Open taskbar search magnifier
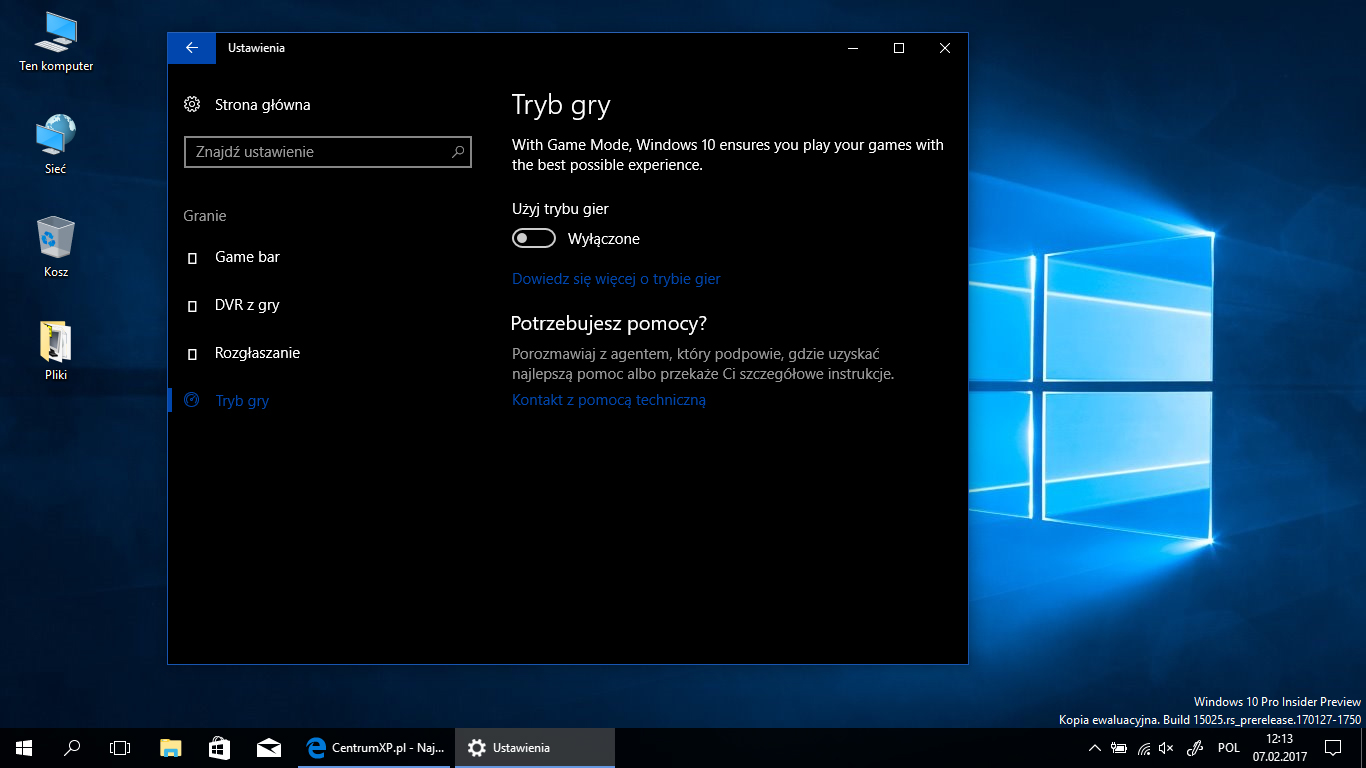Screen dimensions: 1366x768 click(72, 748)
